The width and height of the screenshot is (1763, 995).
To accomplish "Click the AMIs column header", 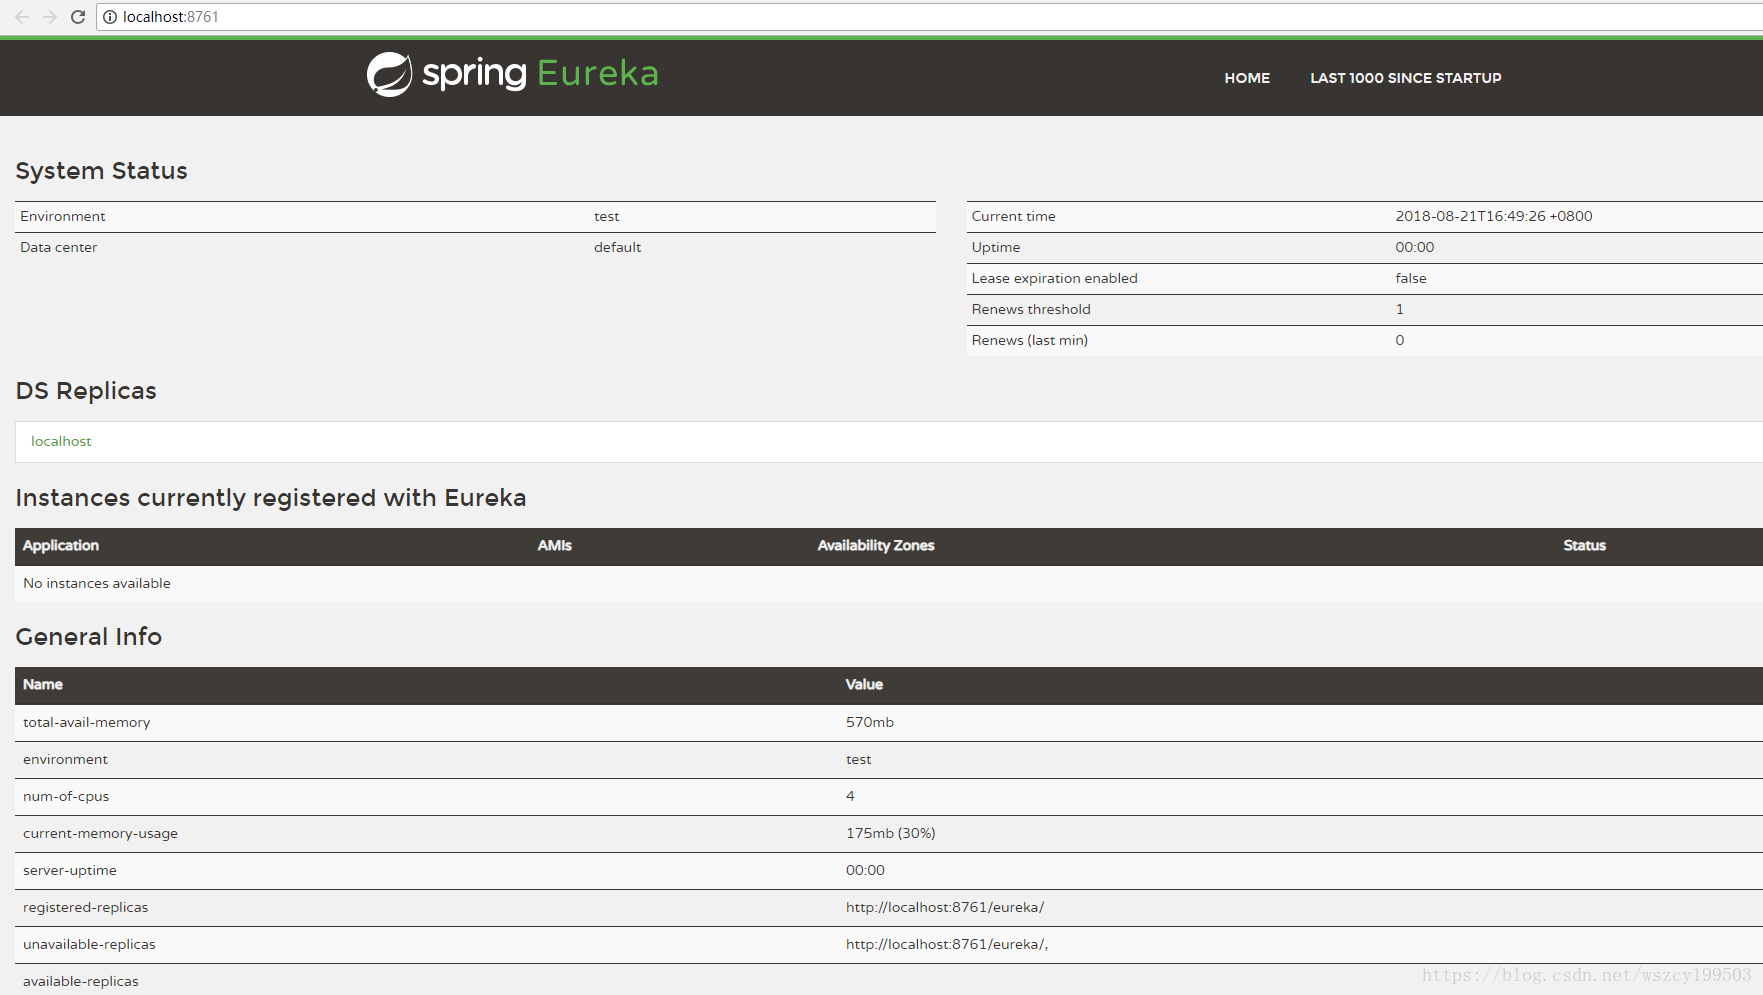I will pos(555,545).
